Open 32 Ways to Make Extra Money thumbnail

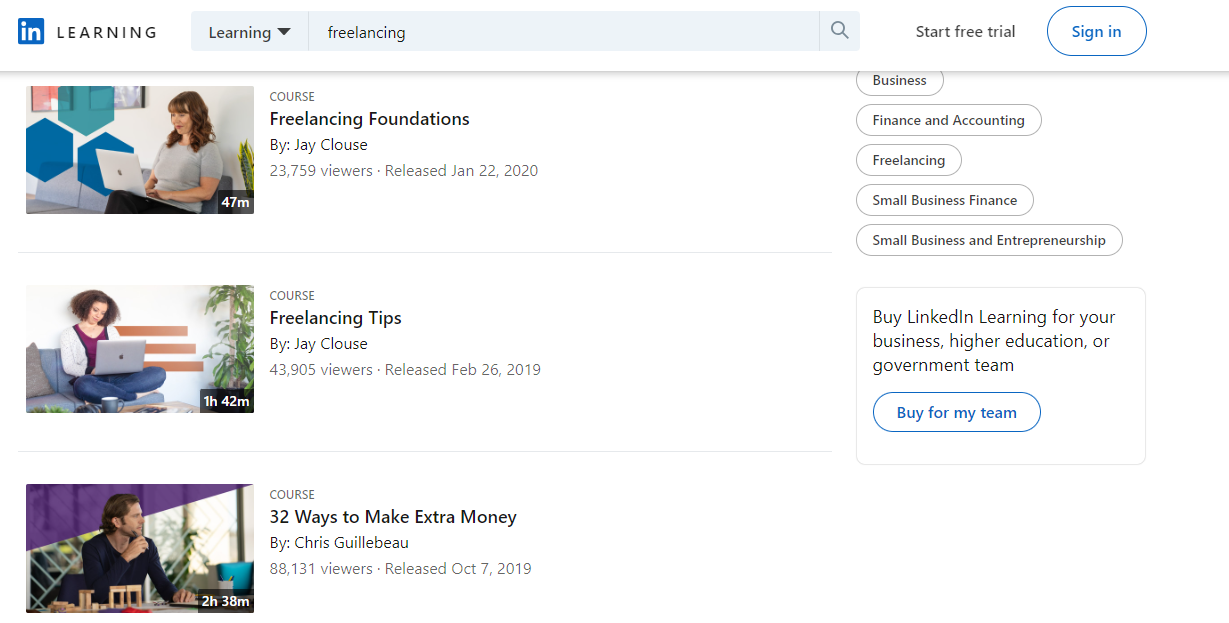coord(140,548)
